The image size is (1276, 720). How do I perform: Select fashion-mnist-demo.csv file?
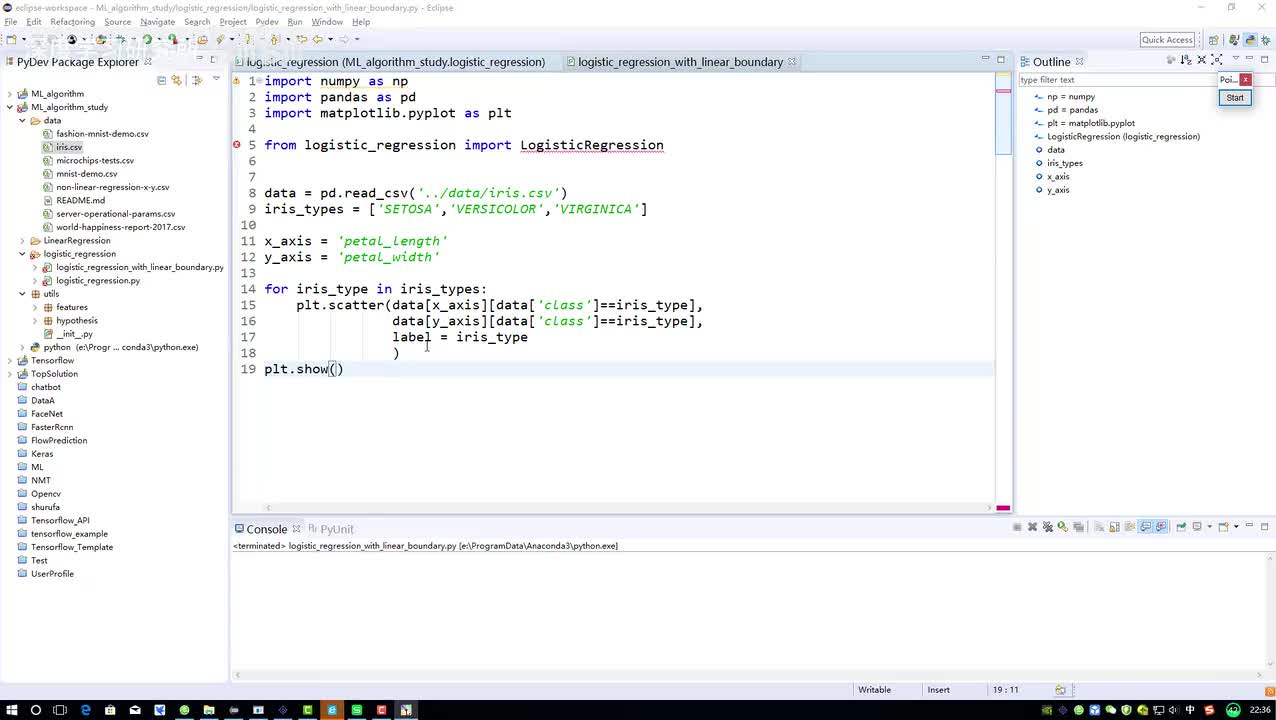(x=102, y=134)
